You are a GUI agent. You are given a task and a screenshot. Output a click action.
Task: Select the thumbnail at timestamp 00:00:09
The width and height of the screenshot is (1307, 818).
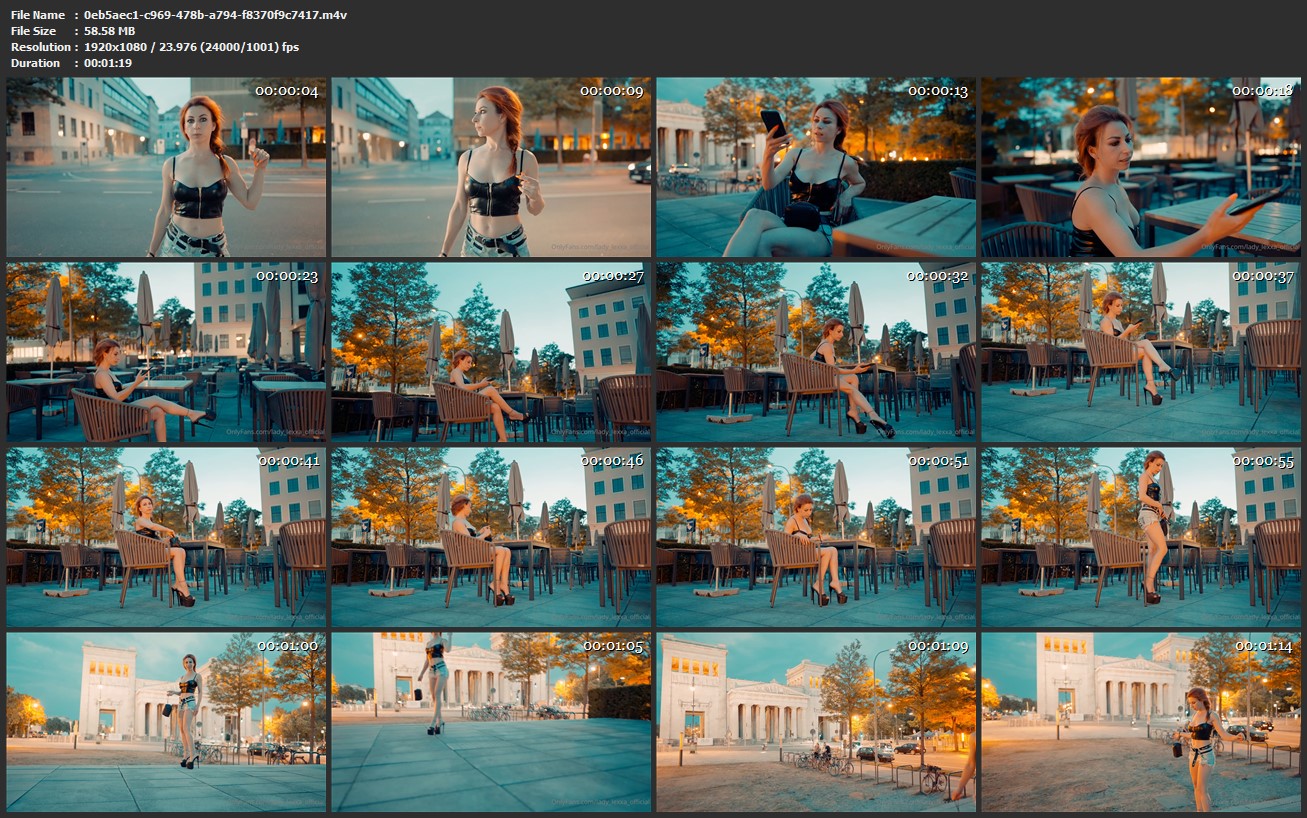coord(491,167)
